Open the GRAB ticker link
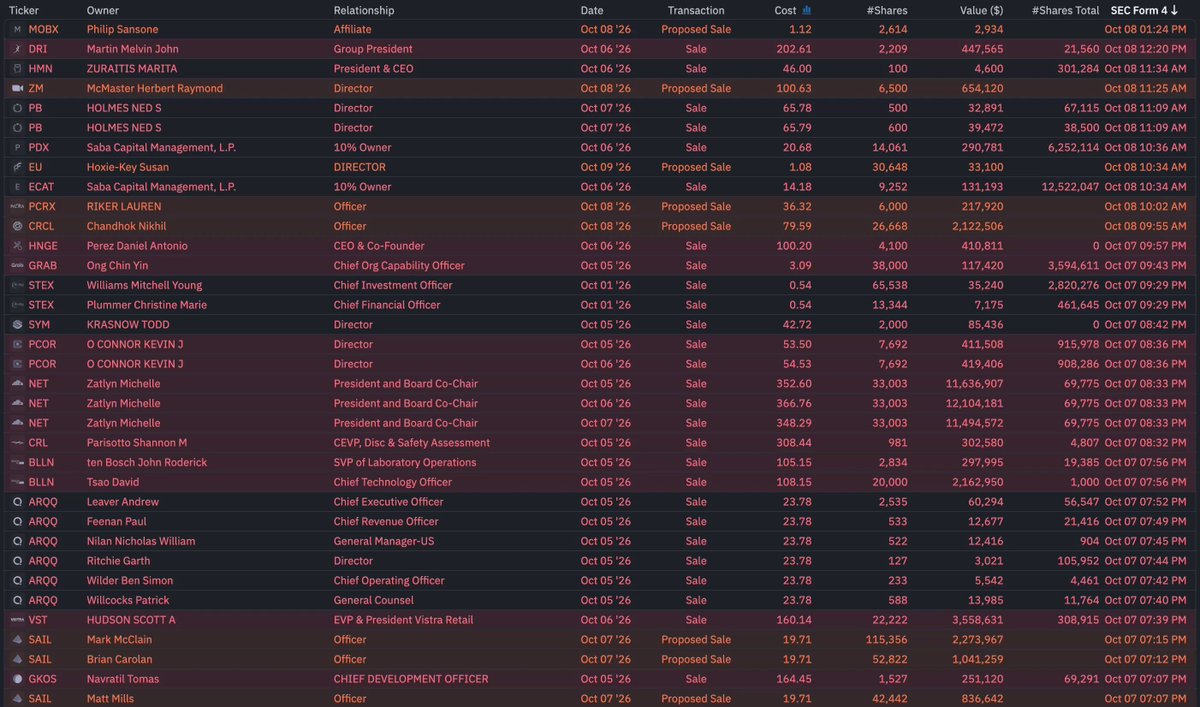The width and height of the screenshot is (1200, 707). 42,266
